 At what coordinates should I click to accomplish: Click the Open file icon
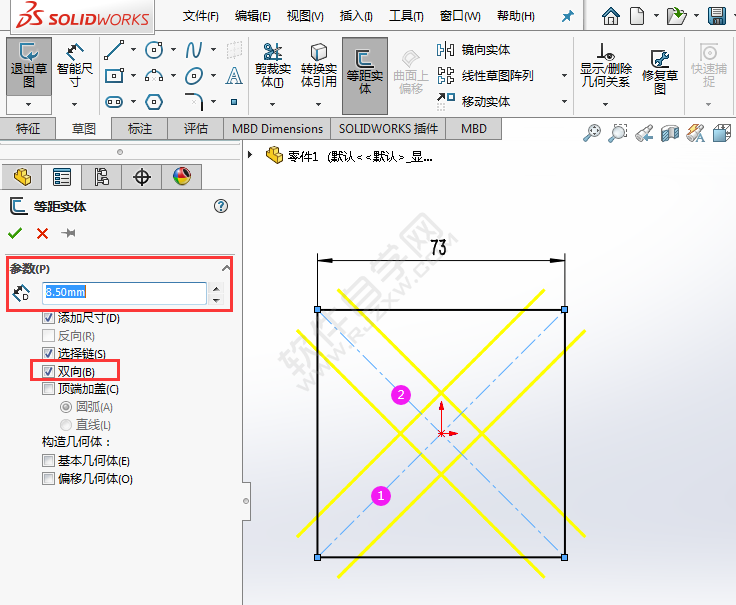click(x=676, y=16)
